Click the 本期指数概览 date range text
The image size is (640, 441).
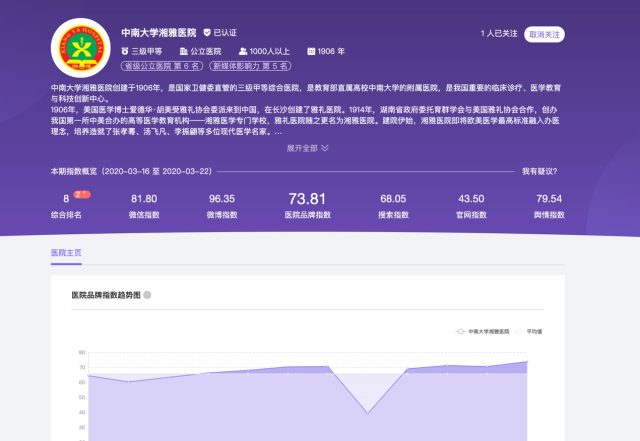[x=131, y=171]
